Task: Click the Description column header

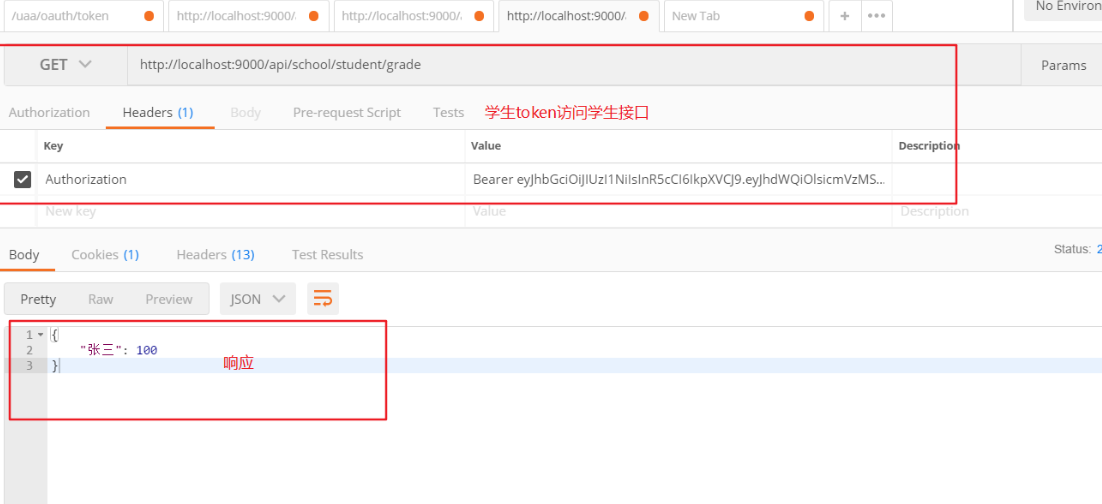Action: tap(929, 146)
